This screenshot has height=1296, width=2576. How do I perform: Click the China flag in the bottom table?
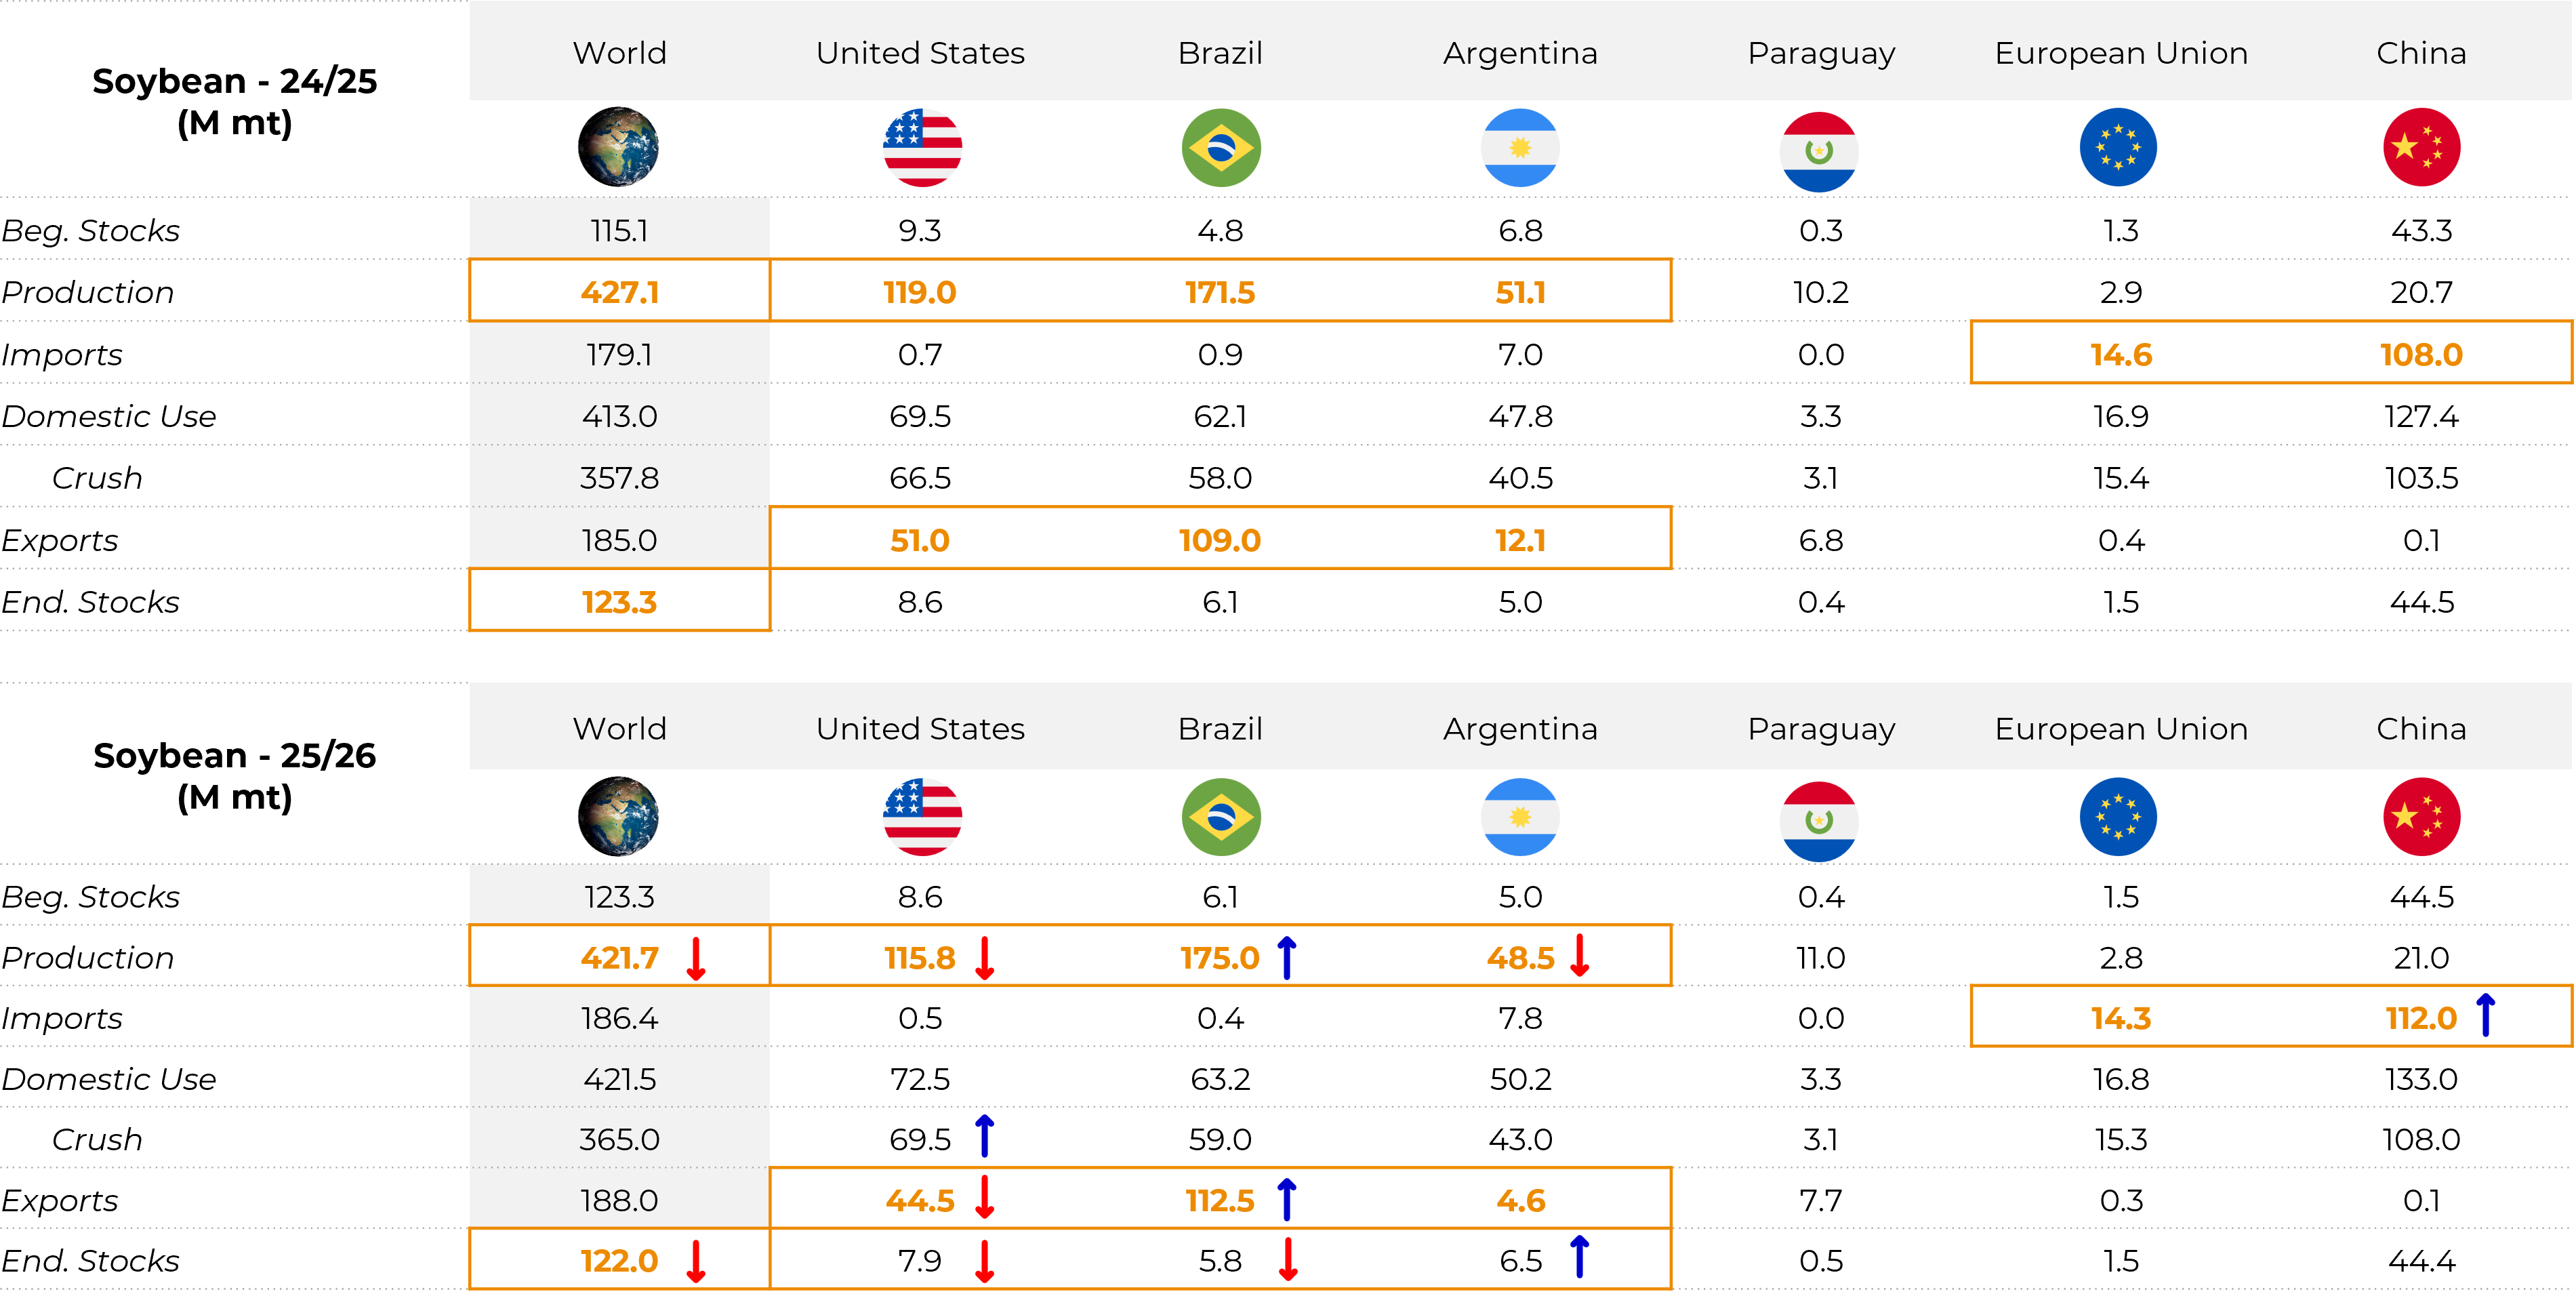pos(2421,816)
